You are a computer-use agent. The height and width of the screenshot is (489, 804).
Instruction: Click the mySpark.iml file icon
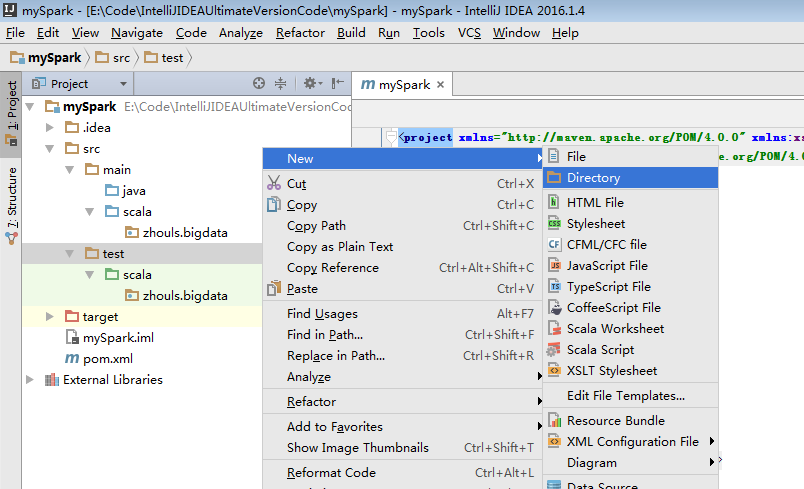pyautogui.click(x=72, y=337)
